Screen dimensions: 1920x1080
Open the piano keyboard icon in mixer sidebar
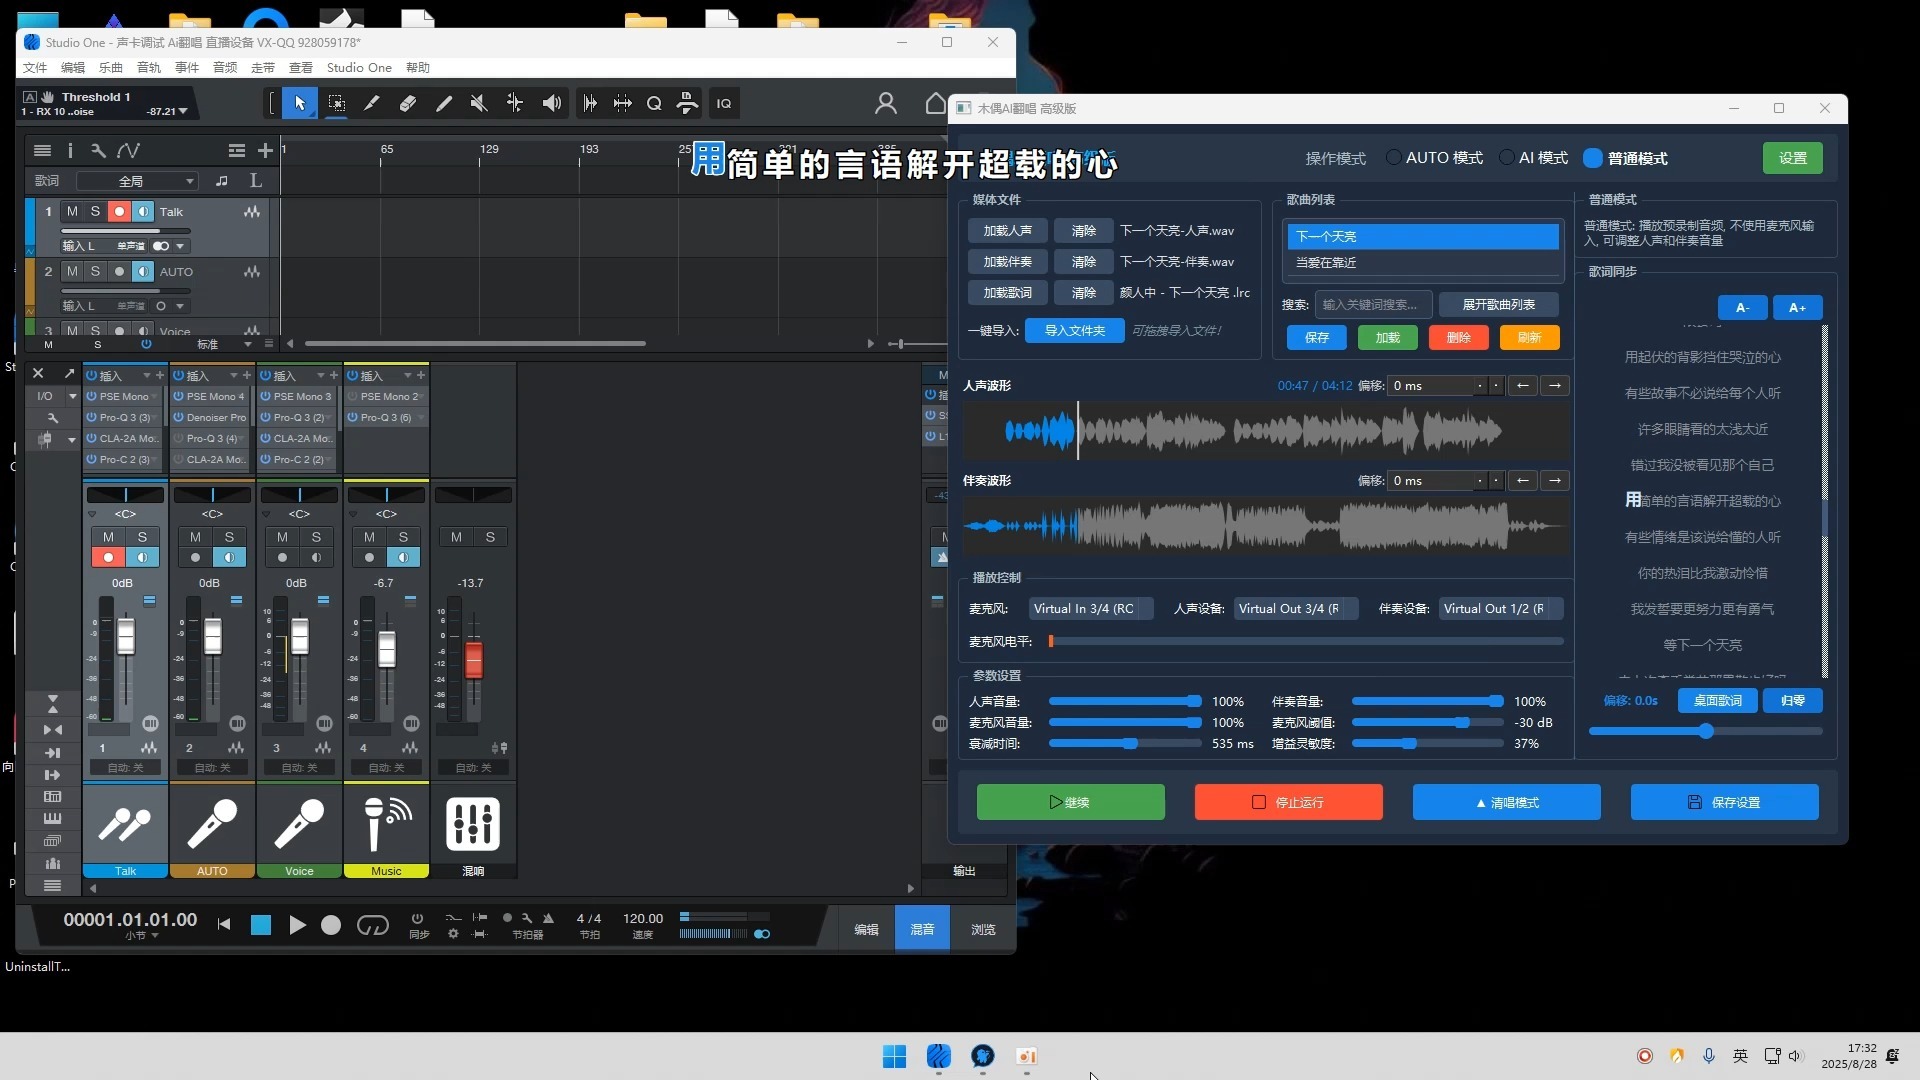53,818
